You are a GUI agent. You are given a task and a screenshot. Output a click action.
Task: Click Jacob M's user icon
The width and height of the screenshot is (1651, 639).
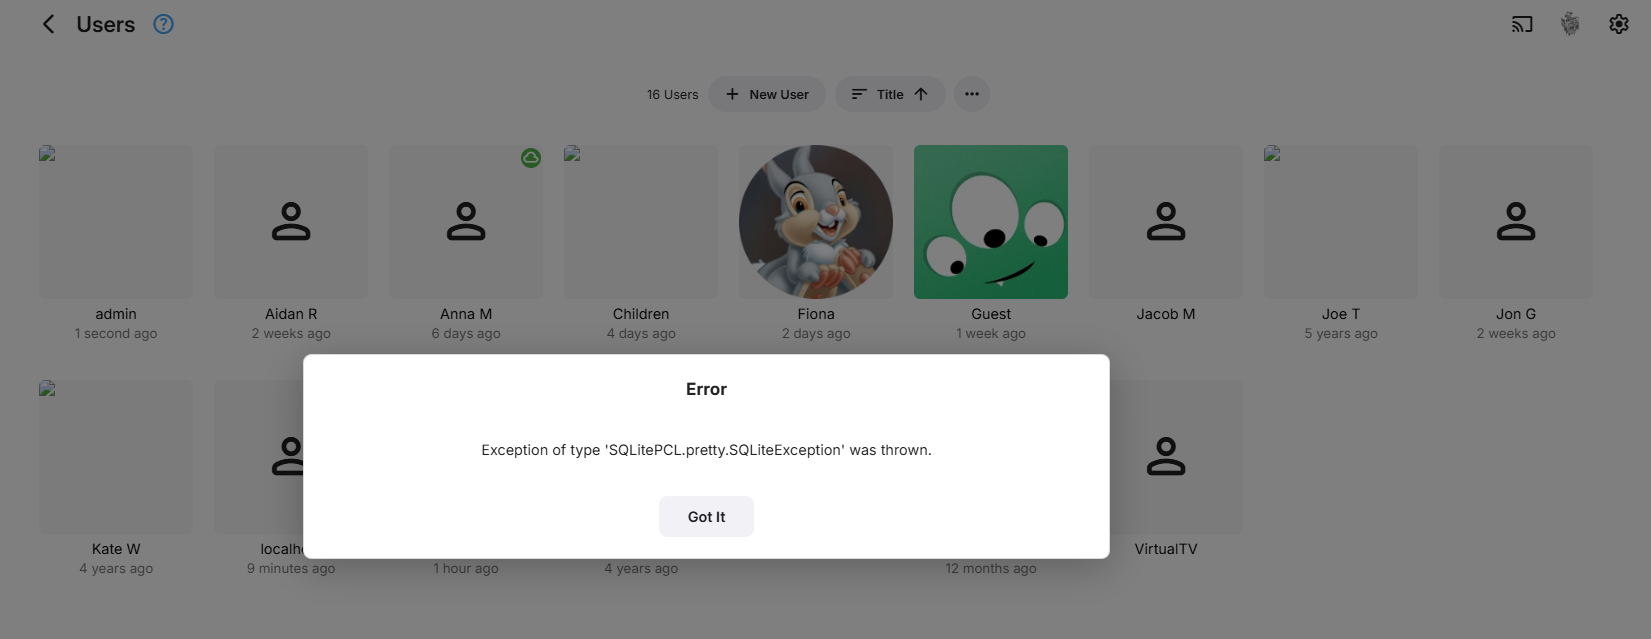point(1166,222)
